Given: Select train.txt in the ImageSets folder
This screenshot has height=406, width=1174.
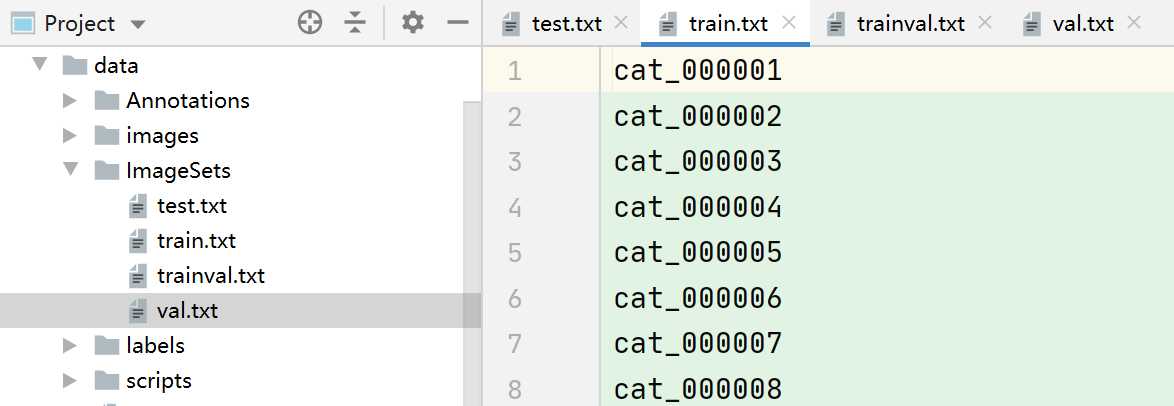Looking at the screenshot, I should coord(196,240).
